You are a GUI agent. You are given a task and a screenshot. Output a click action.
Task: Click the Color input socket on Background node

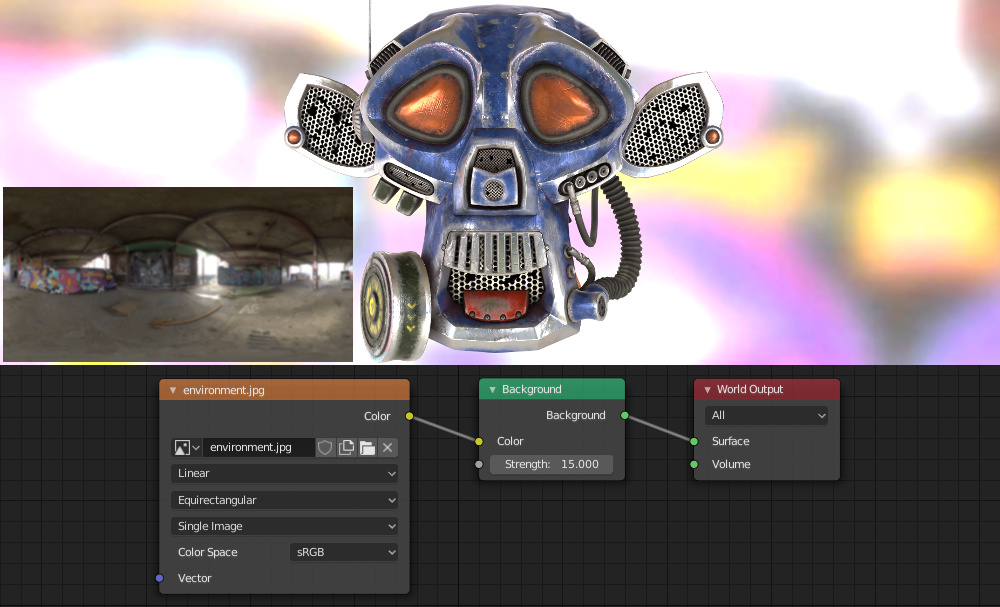coord(479,441)
